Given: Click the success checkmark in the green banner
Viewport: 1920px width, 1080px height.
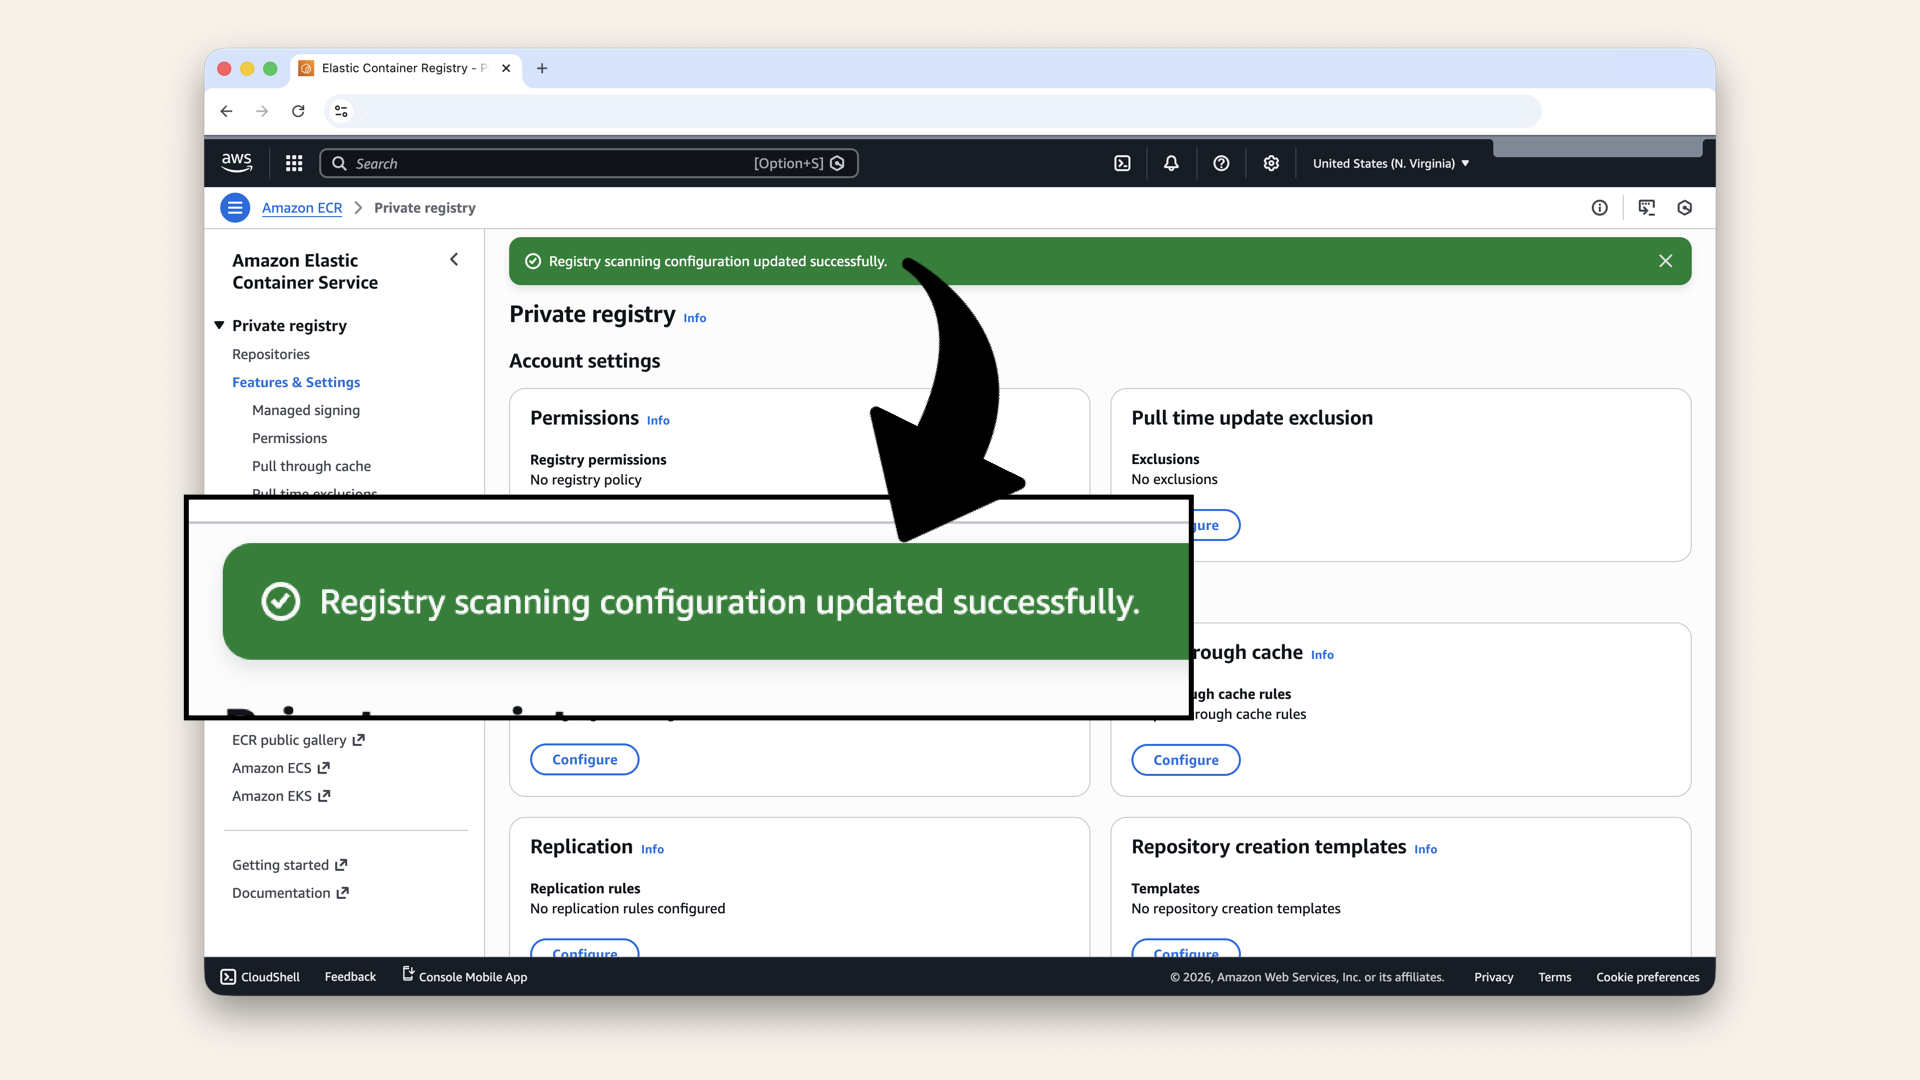Looking at the screenshot, I should pyautogui.click(x=531, y=261).
